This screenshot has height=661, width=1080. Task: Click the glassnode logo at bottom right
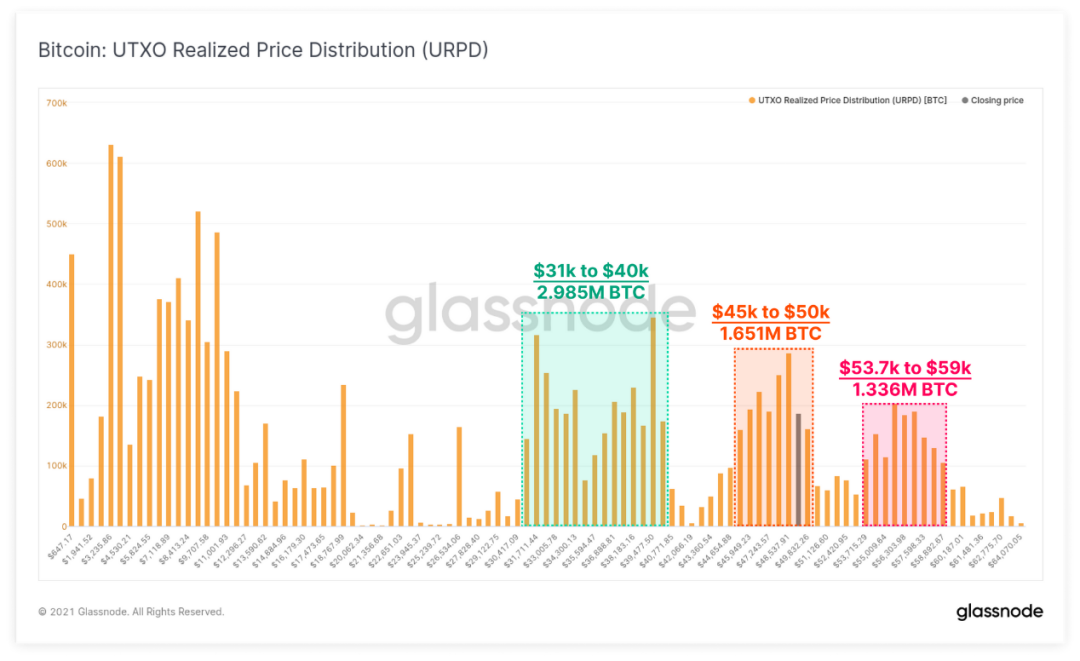[999, 611]
